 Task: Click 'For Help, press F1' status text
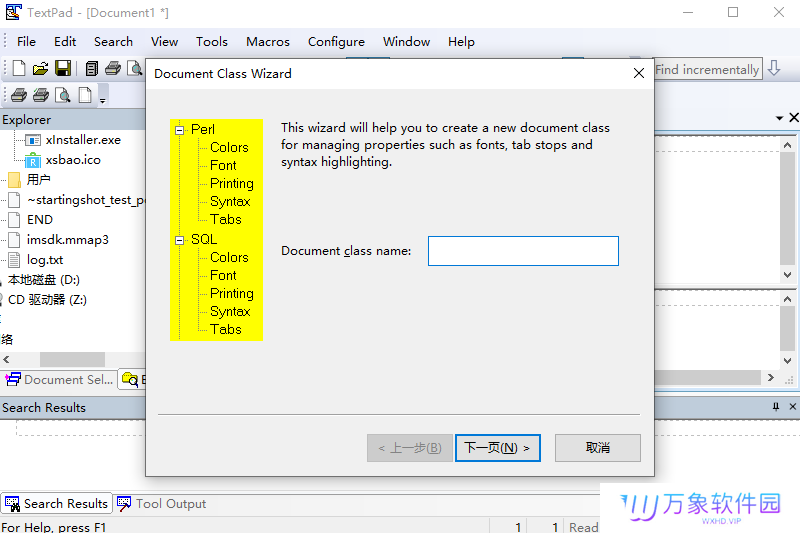coord(54,527)
